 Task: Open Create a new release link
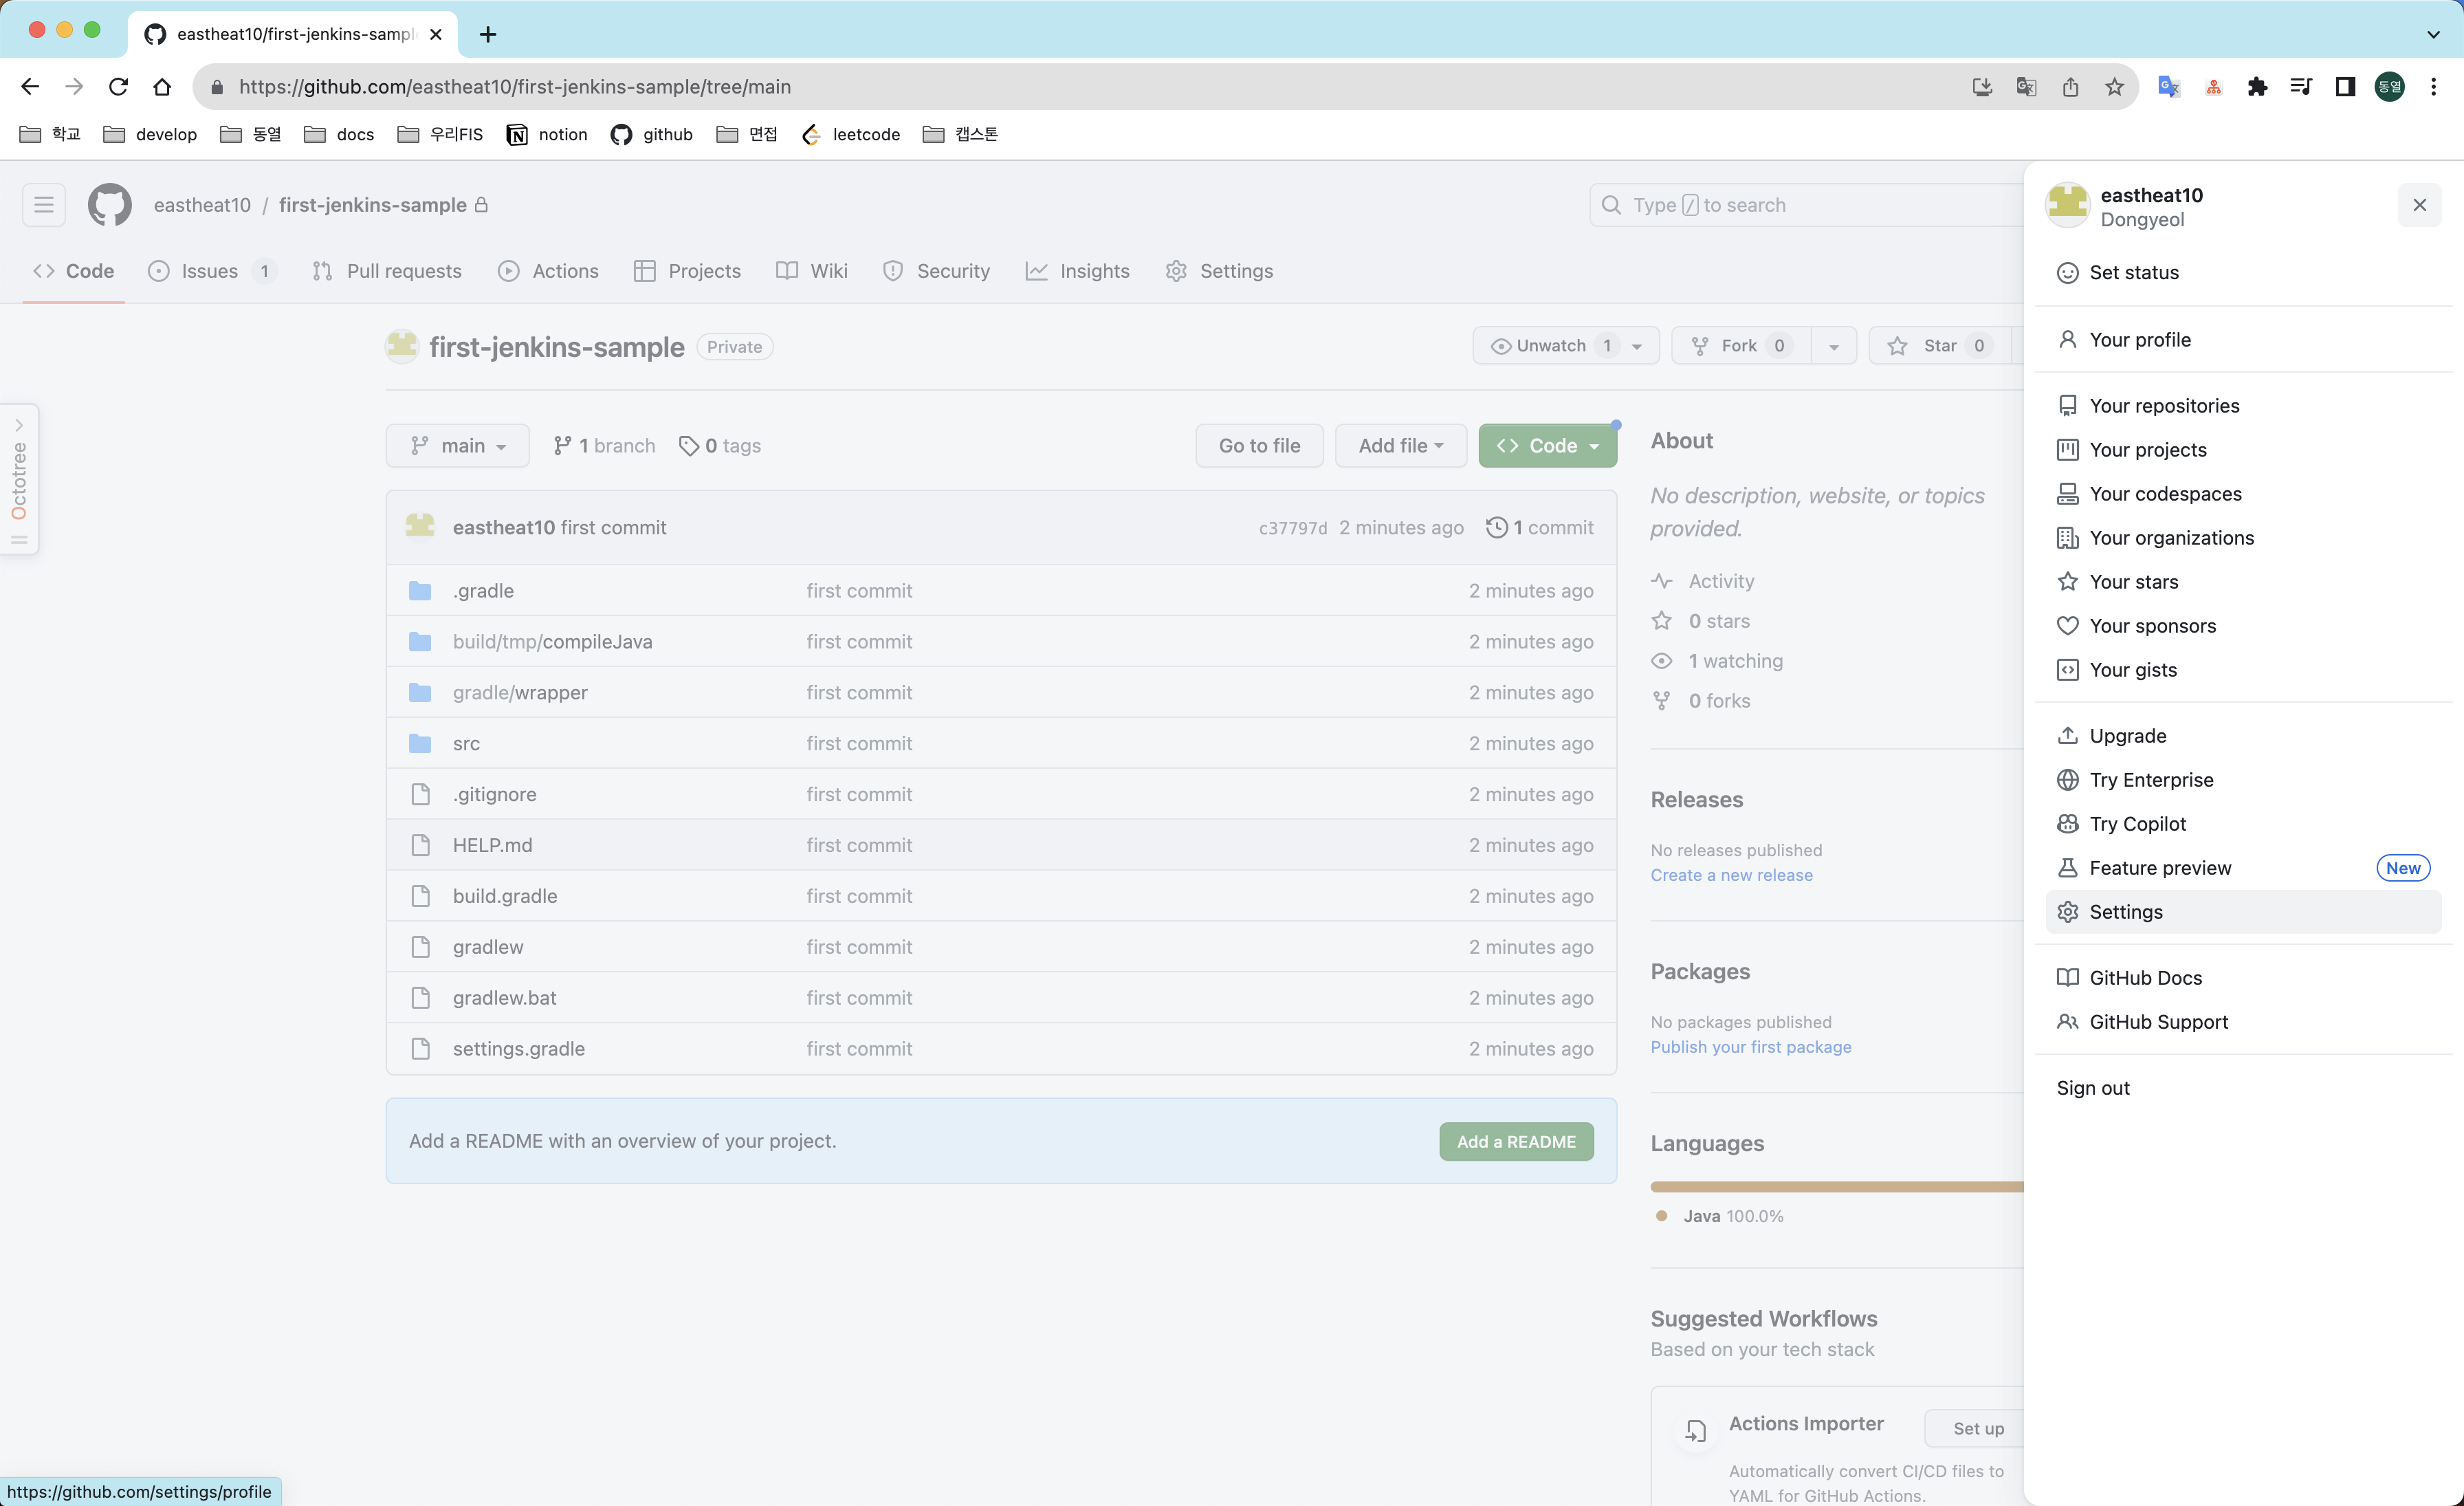coord(1730,875)
